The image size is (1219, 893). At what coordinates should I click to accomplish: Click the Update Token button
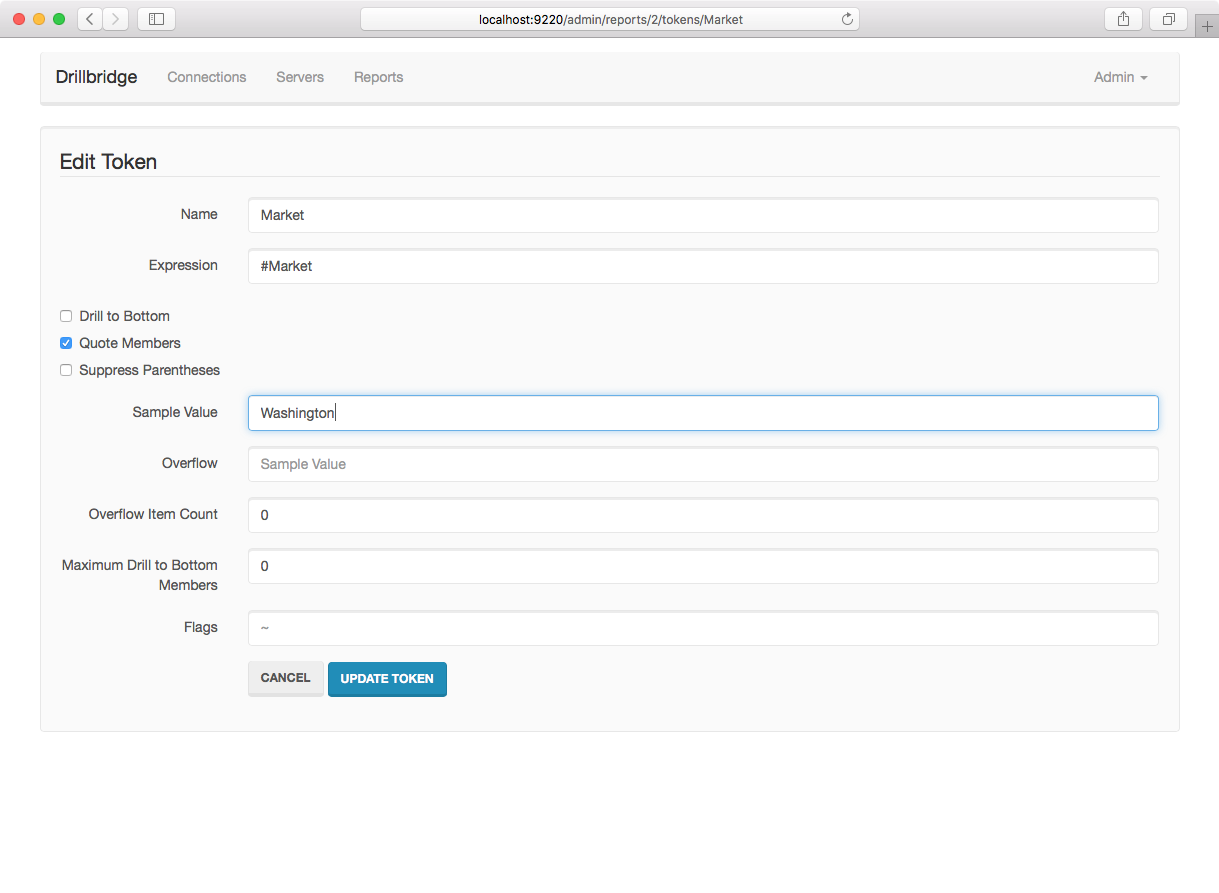[387, 679]
